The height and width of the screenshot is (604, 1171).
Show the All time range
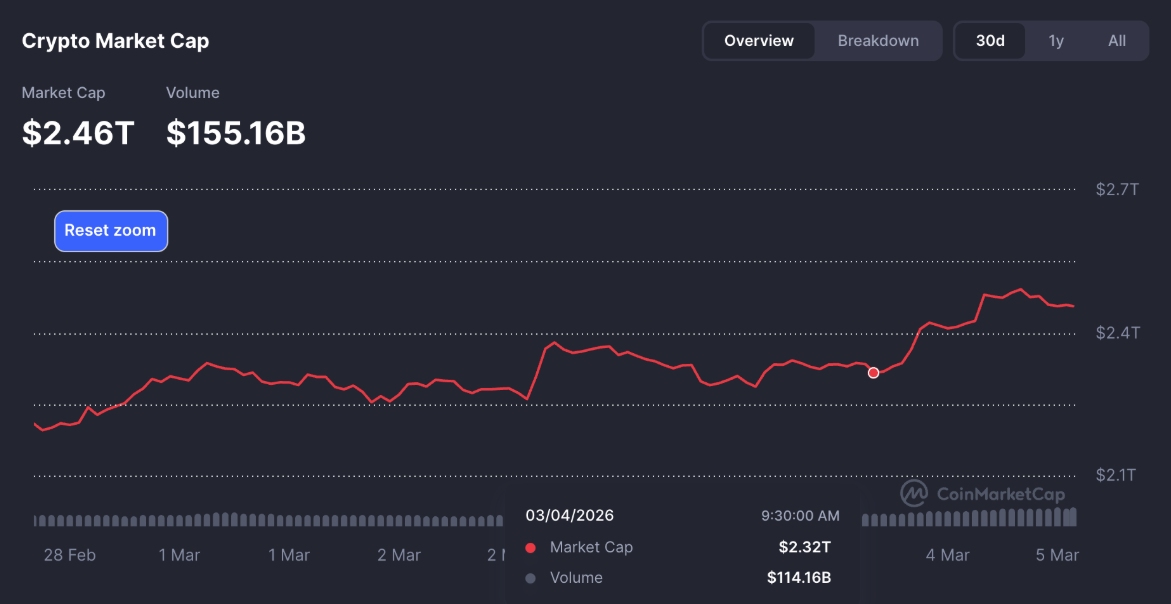point(1117,41)
